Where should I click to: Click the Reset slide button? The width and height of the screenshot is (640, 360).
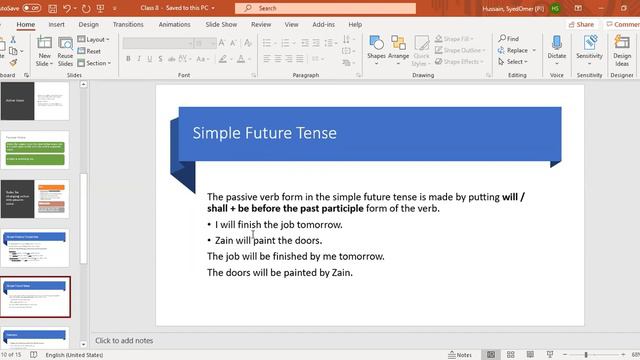[89, 51]
